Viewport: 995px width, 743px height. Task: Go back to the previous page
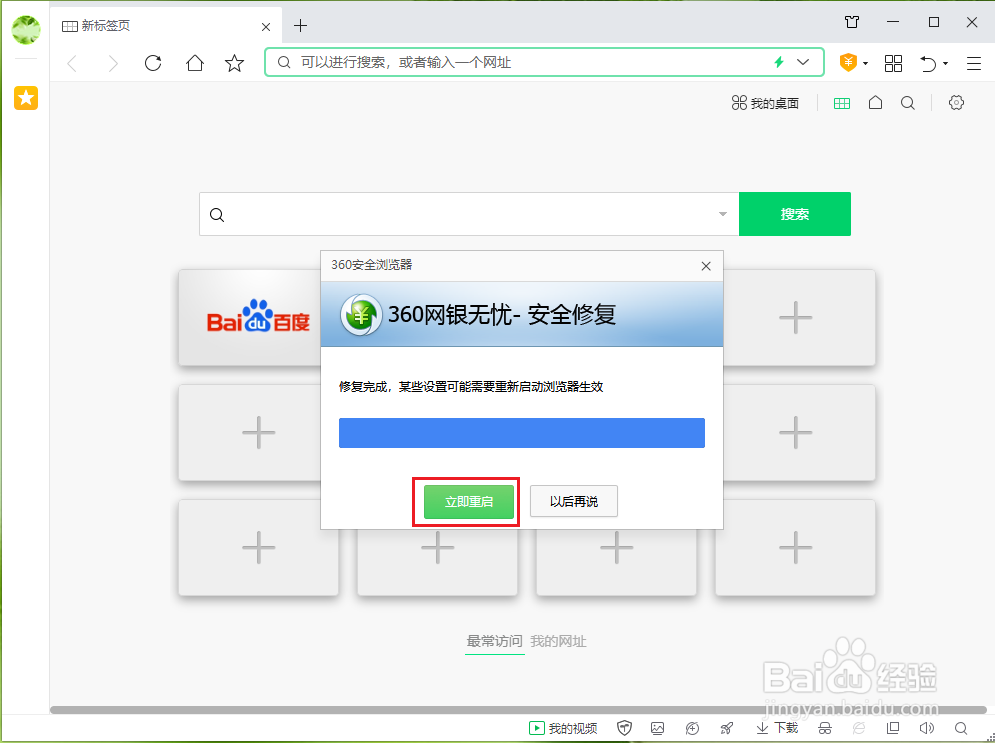pyautogui.click(x=72, y=63)
